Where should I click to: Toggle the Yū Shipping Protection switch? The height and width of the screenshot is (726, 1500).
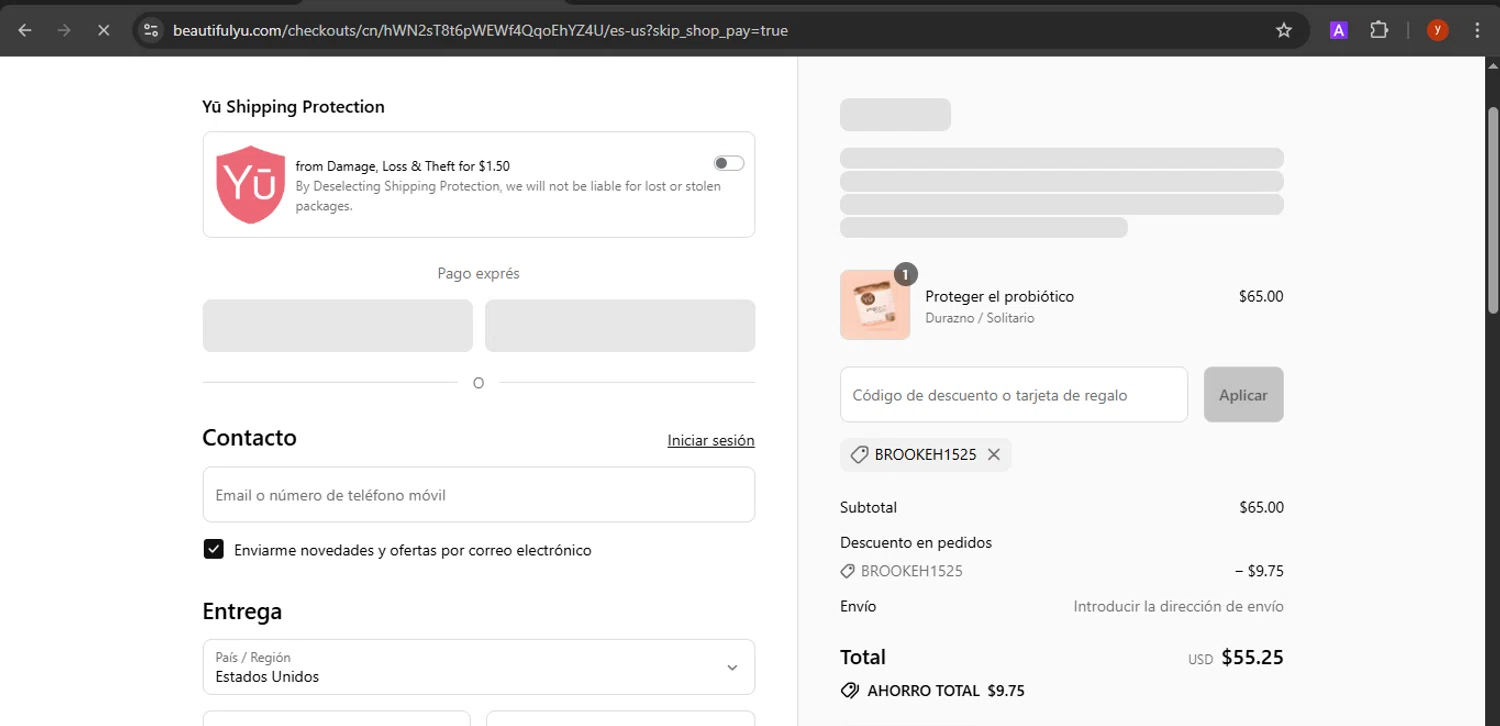728,163
